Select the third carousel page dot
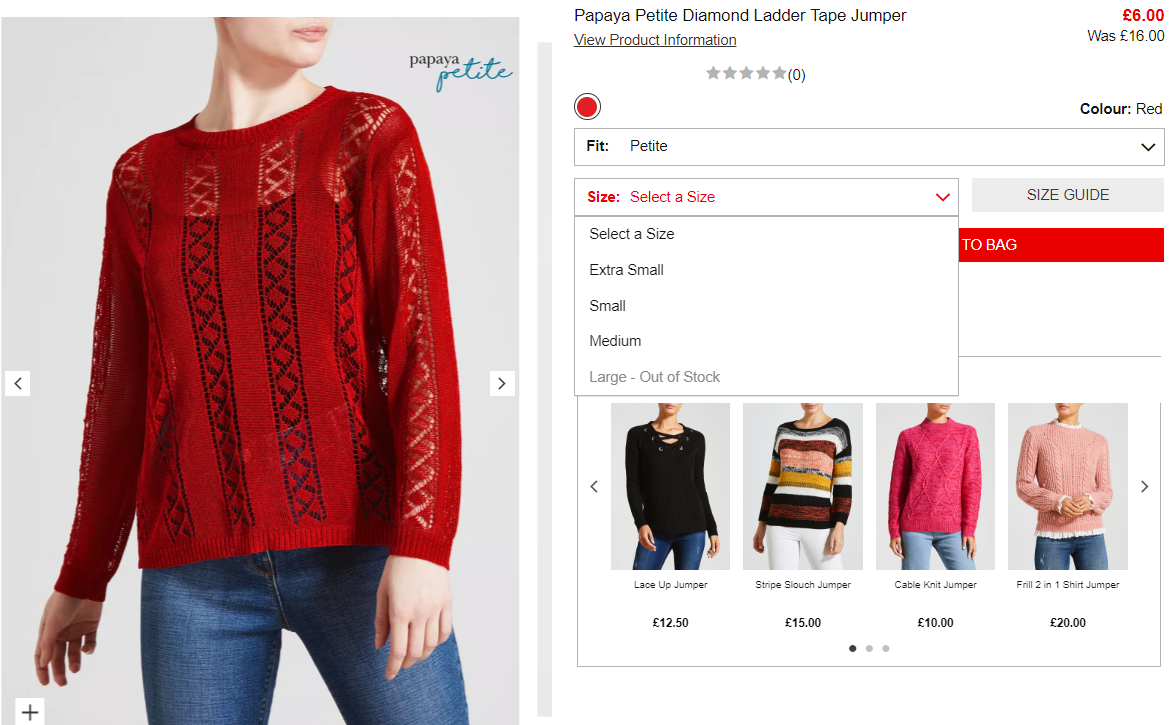The width and height of the screenshot is (1169, 725). (886, 648)
